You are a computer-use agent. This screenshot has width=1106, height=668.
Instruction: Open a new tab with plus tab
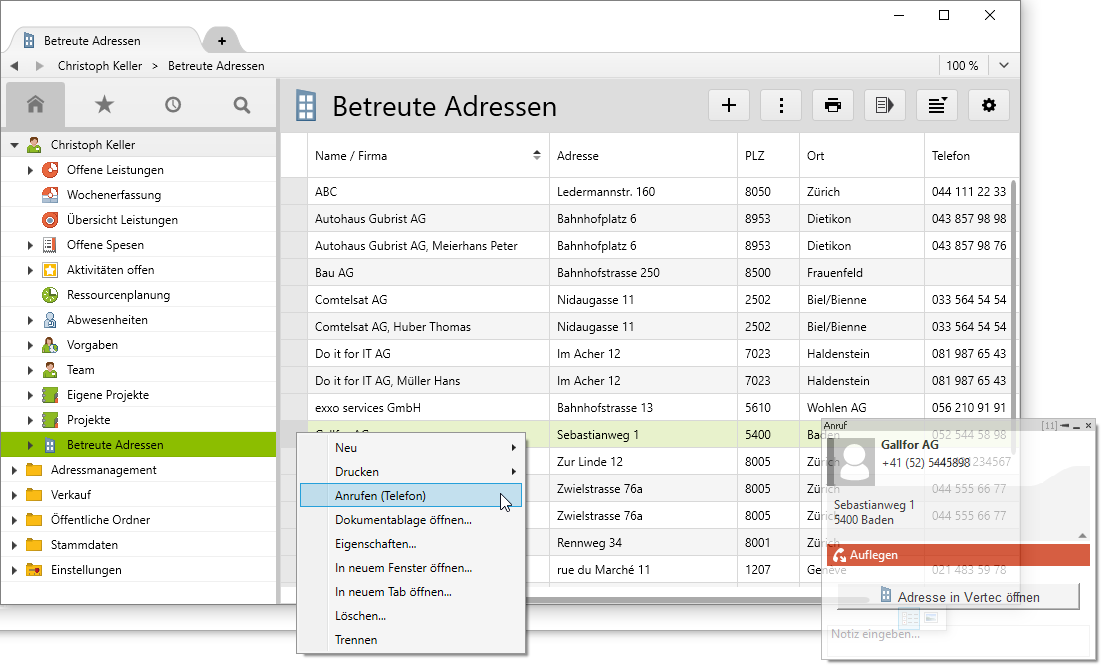click(x=221, y=41)
